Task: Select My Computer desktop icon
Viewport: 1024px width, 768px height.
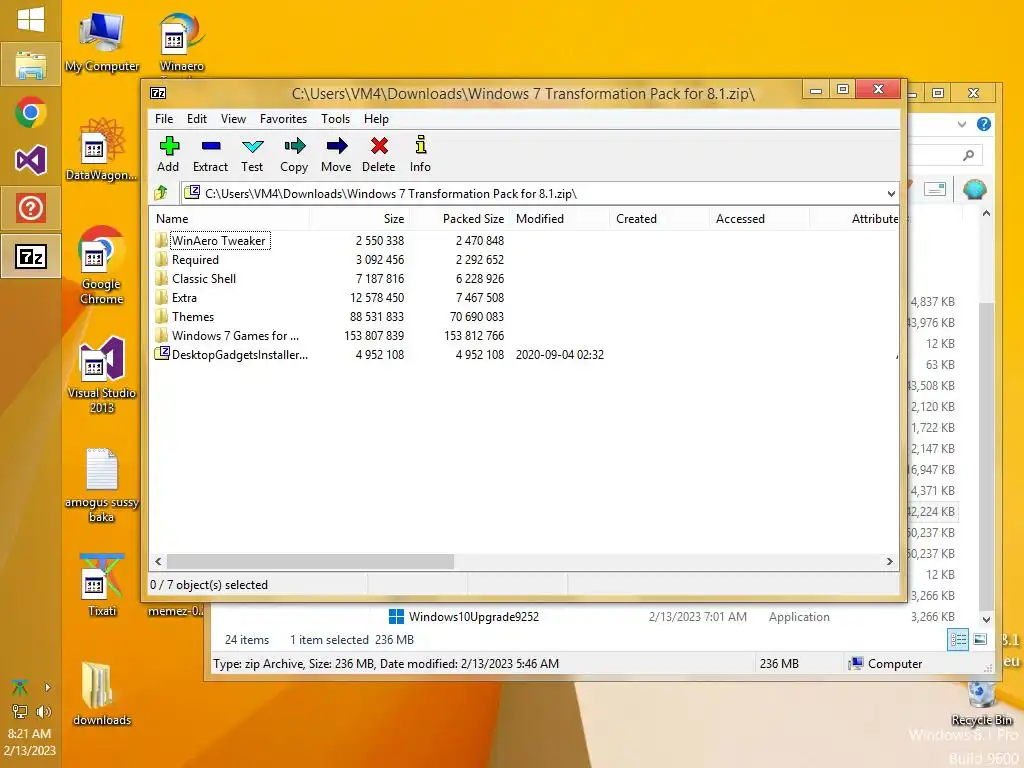Action: [x=102, y=42]
